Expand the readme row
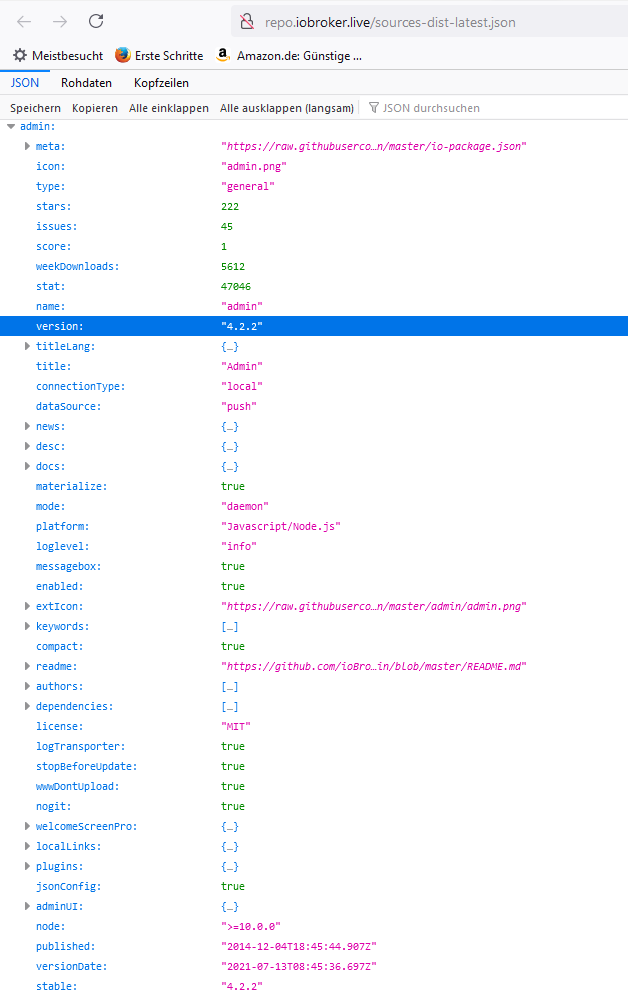The image size is (628, 995). [27, 666]
